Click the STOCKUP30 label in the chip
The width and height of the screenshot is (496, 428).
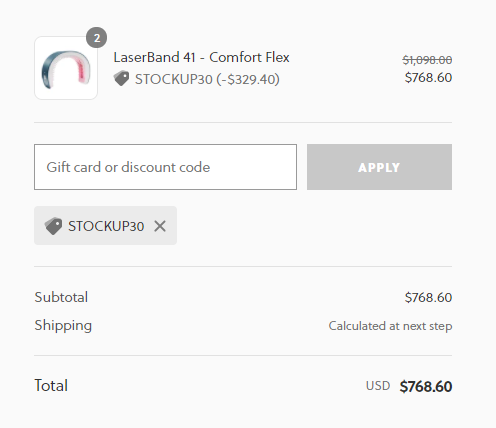tap(106, 226)
